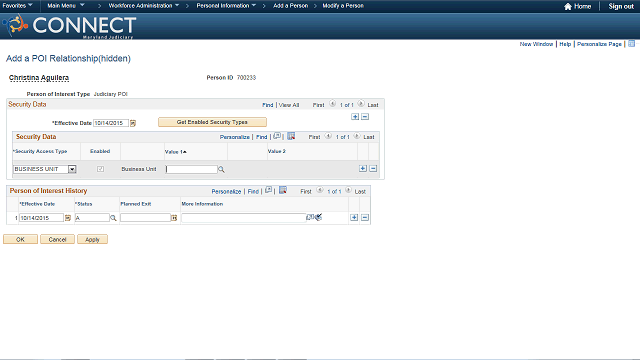Open the New Window link
This screenshot has height=360, width=640.
coord(536,44)
